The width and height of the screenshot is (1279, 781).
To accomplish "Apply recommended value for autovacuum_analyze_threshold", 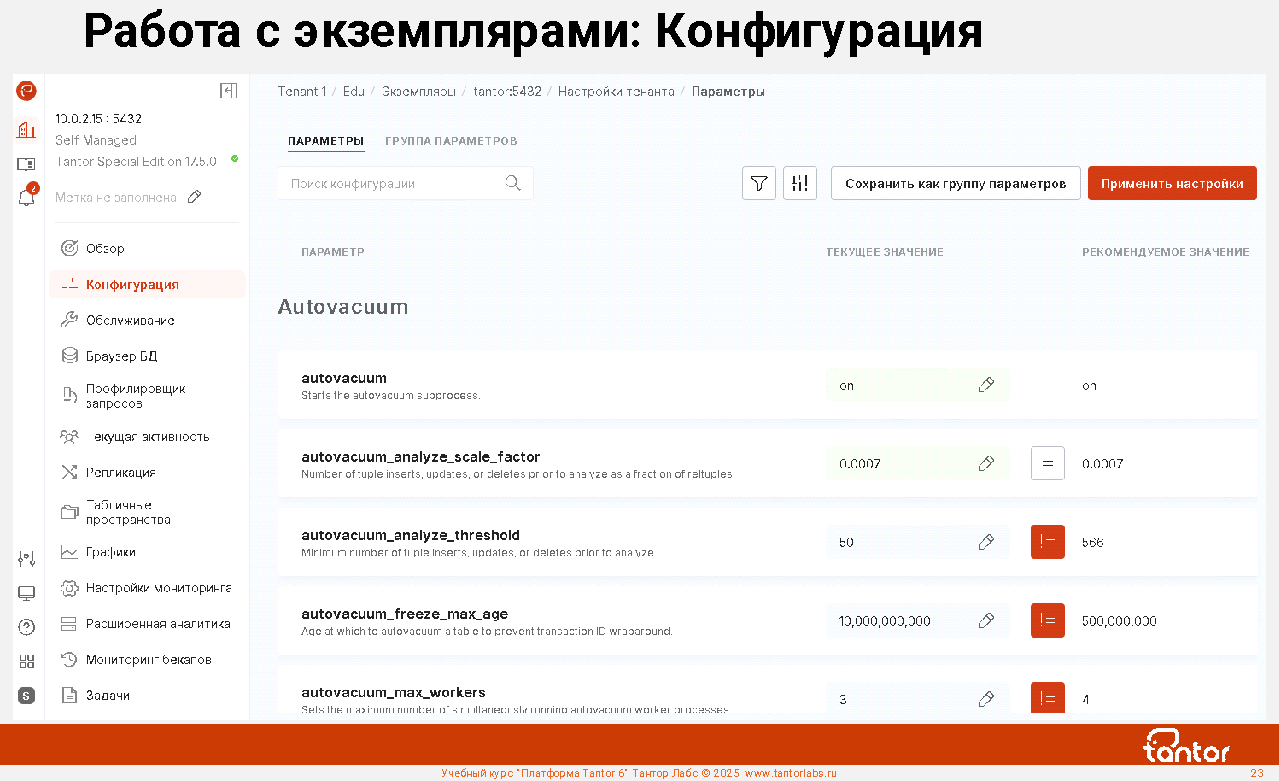I will [1048, 542].
